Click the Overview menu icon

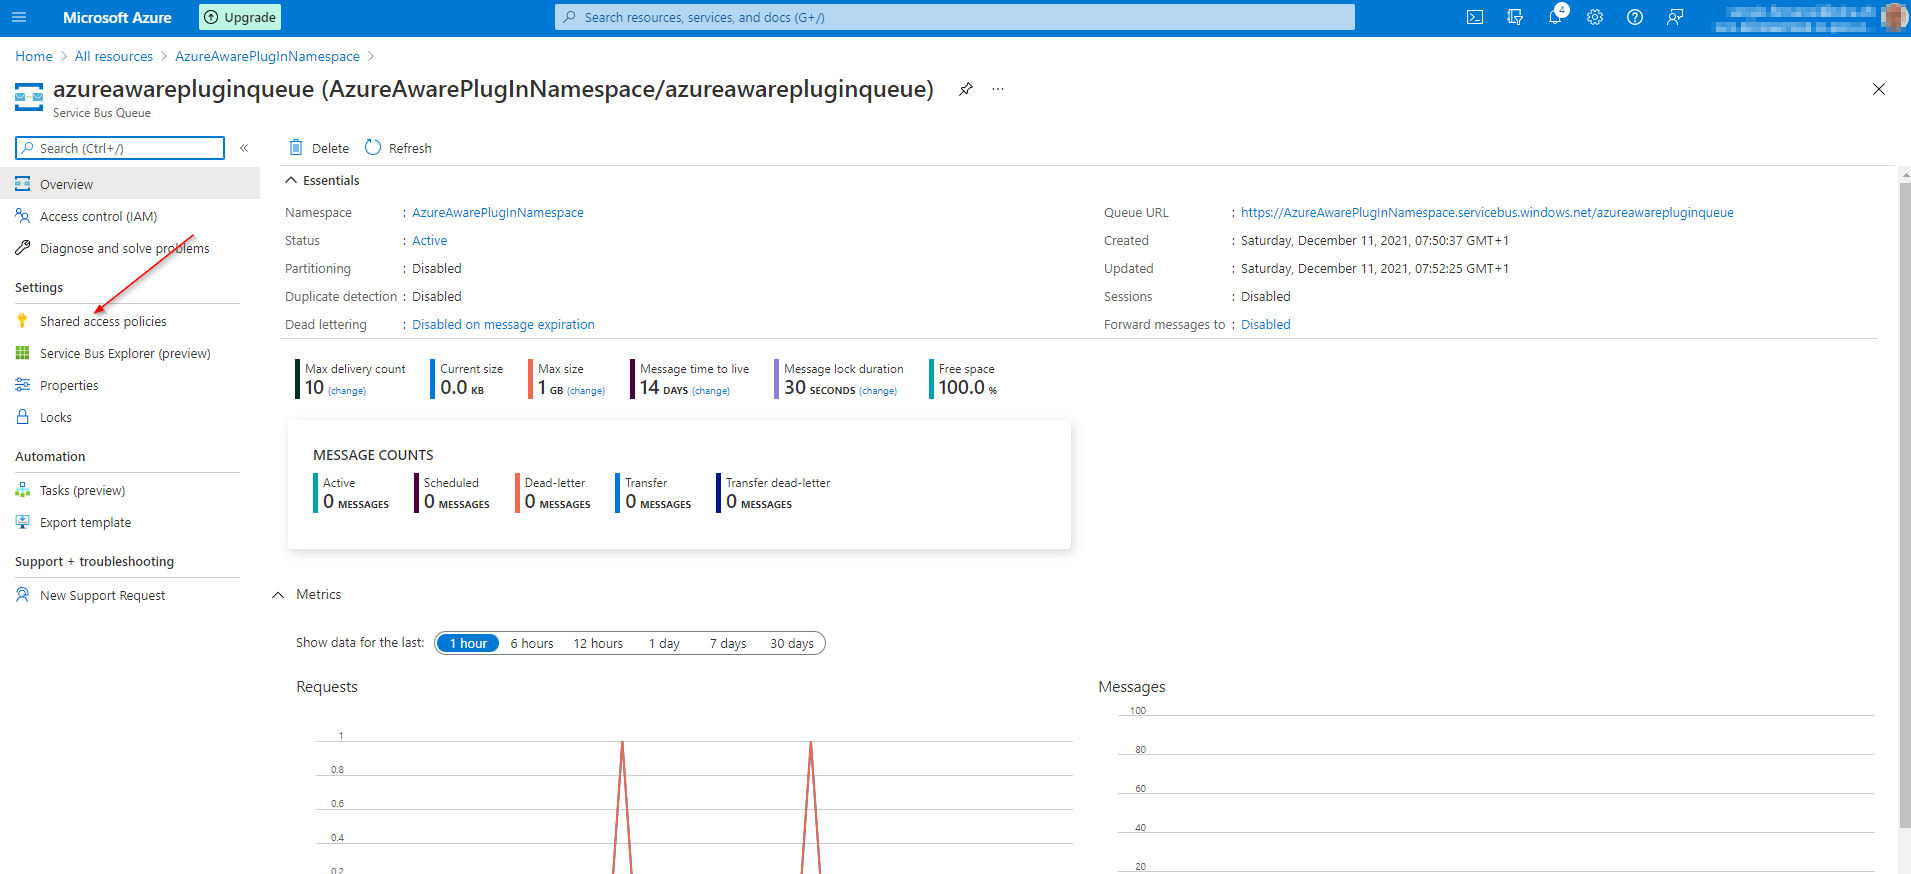pos(23,184)
